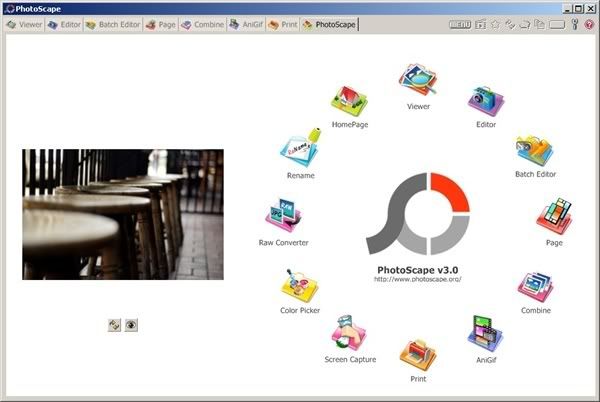Click the shuffle photo button below the preview
Viewport: 600px width, 402px height.
point(114,325)
